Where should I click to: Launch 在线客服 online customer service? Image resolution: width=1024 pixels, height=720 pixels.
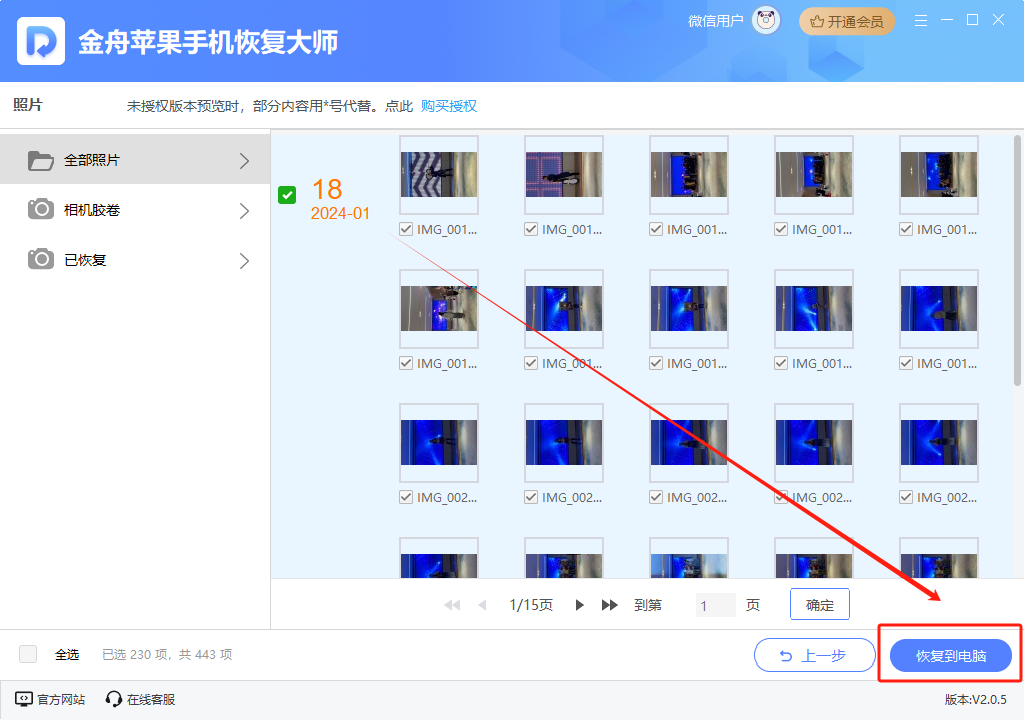113,699
